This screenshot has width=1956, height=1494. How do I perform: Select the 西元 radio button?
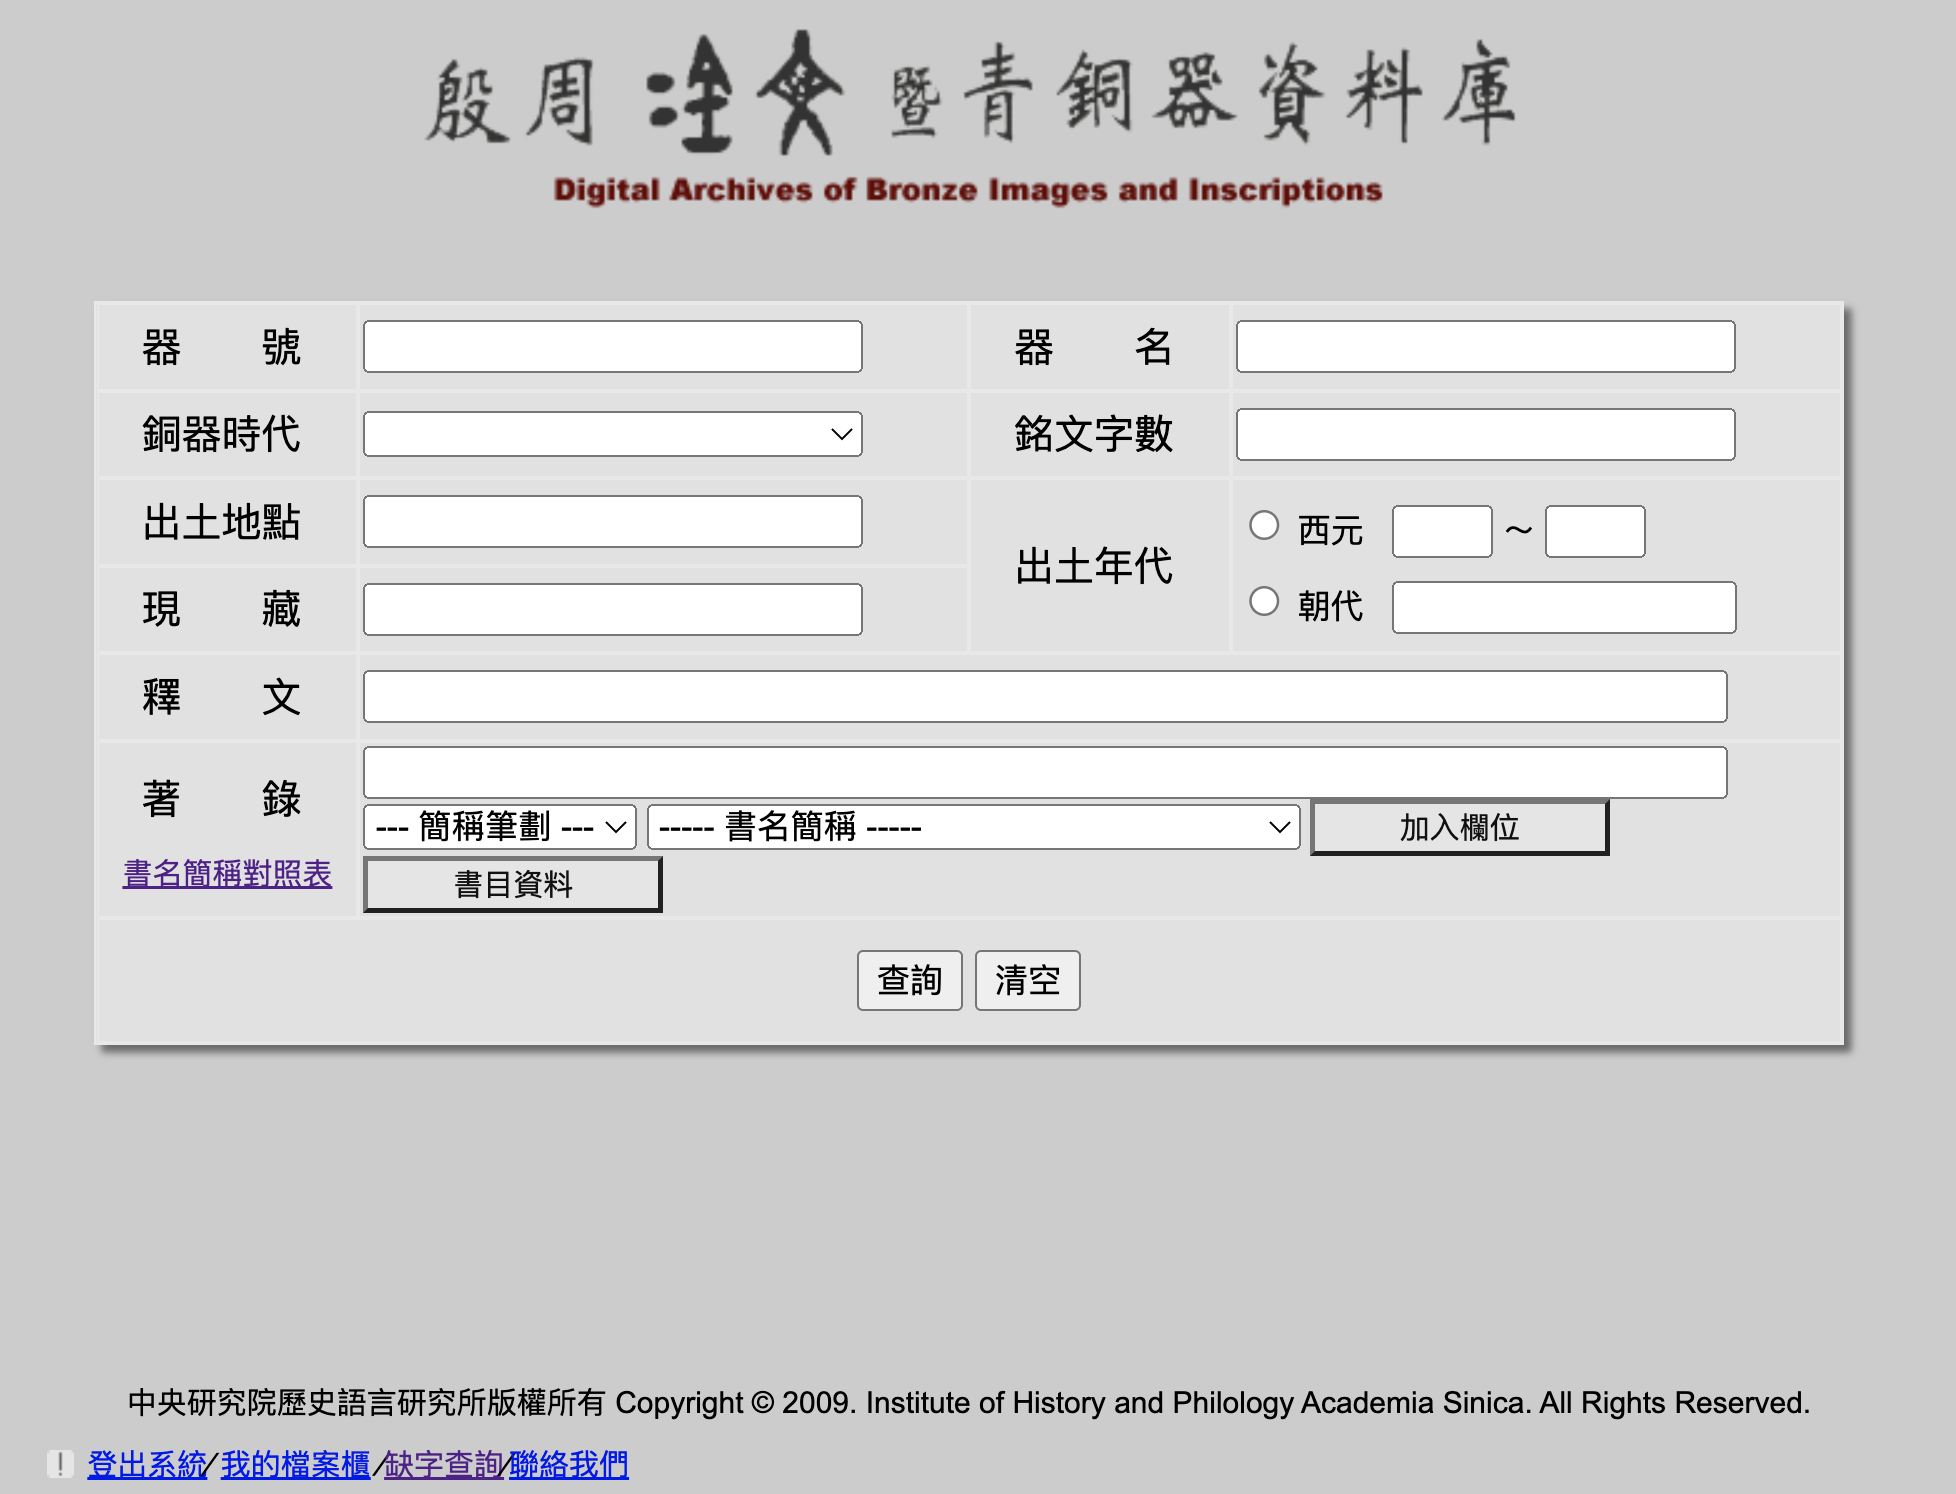click(1264, 526)
